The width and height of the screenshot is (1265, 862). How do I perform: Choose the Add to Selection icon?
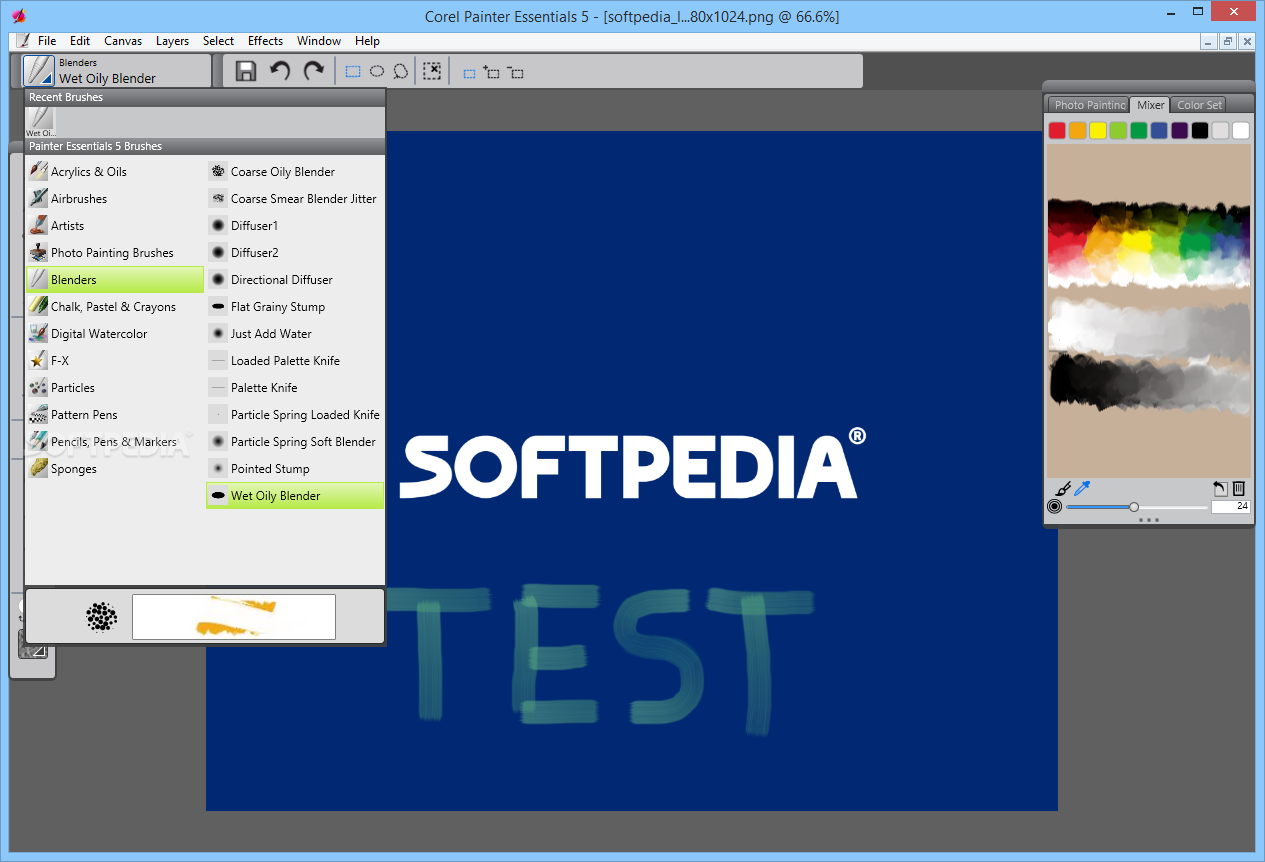coord(492,72)
